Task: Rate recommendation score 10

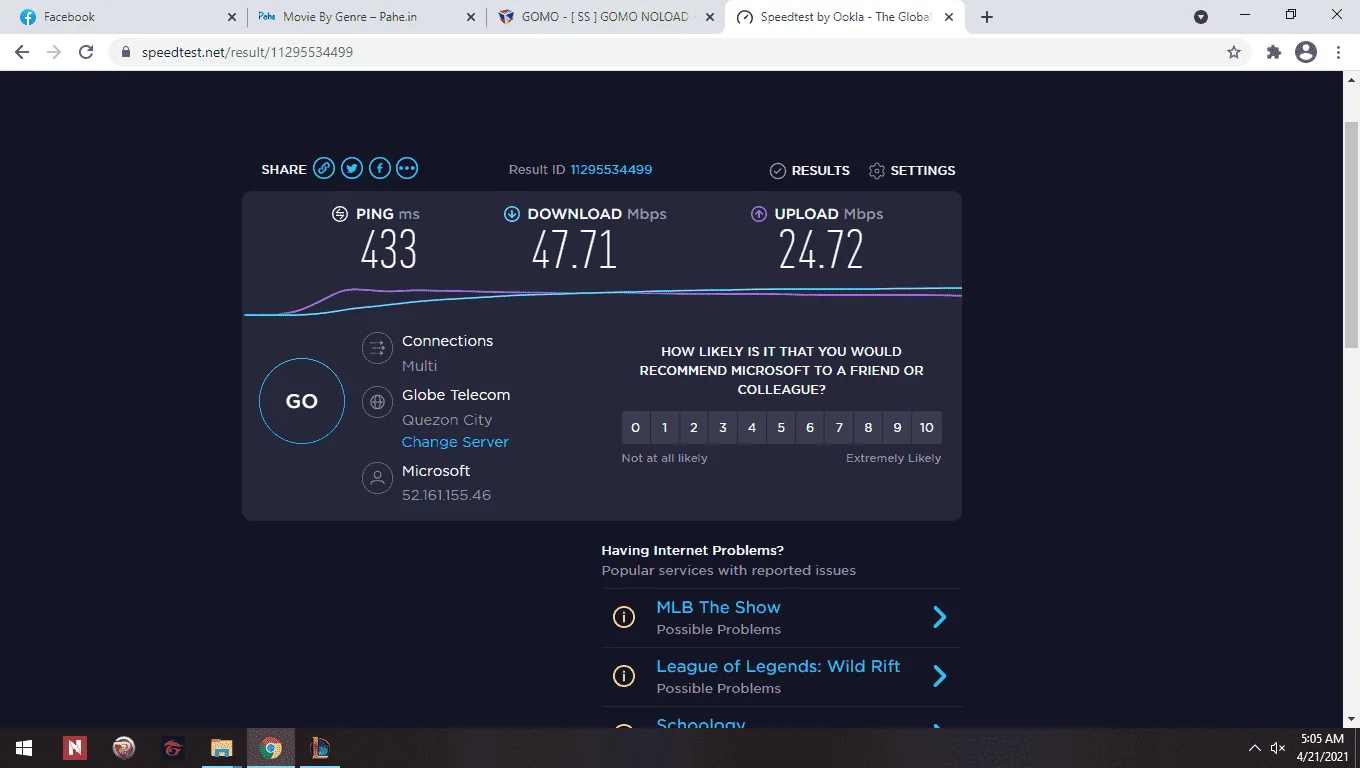Action: (x=927, y=428)
